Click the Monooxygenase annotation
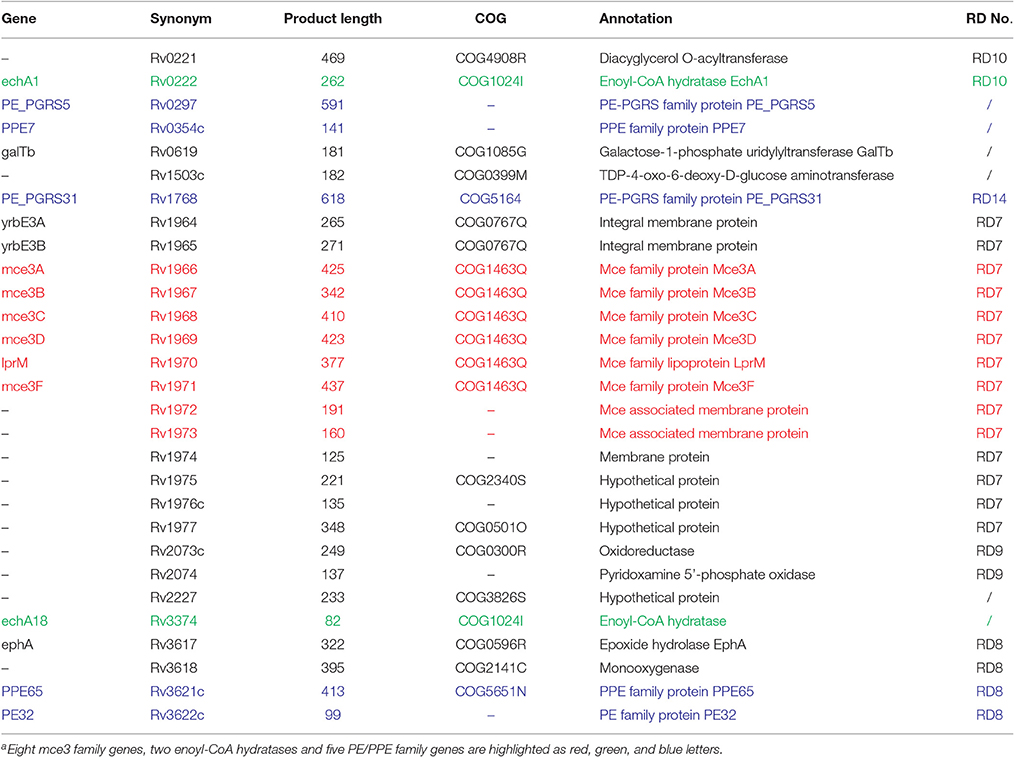The height and width of the screenshot is (757, 1014). (x=649, y=668)
